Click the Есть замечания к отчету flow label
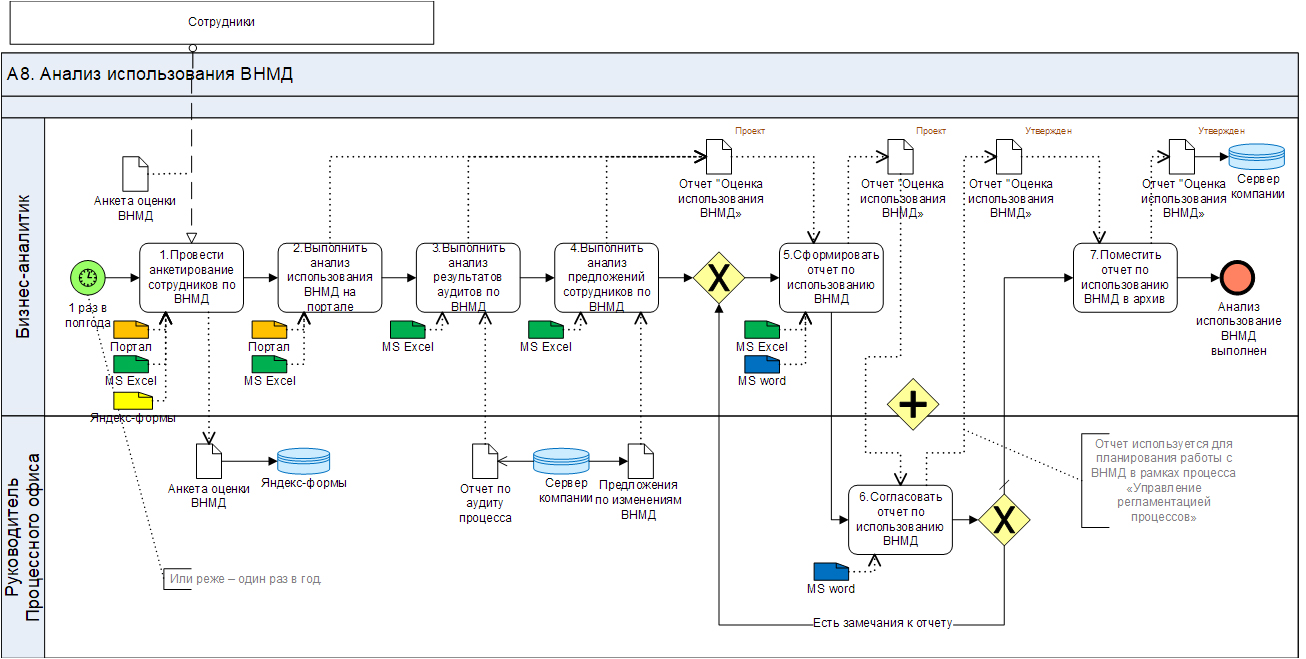Screen dimensions: 1306x659 (881, 623)
